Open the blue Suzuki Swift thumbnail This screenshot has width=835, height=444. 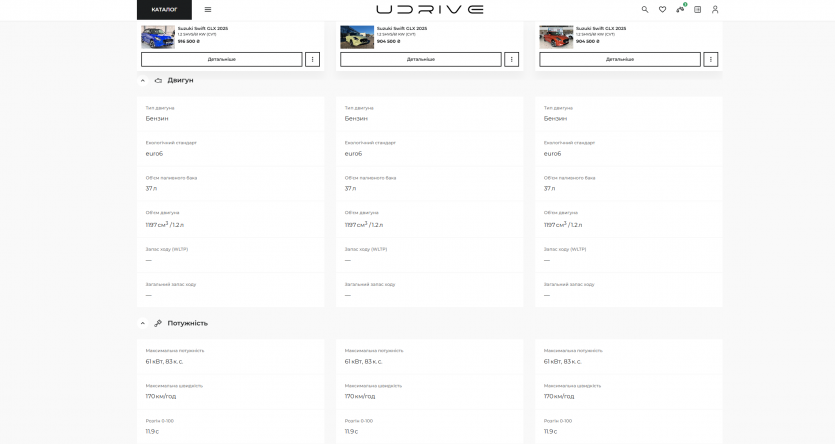tap(158, 37)
